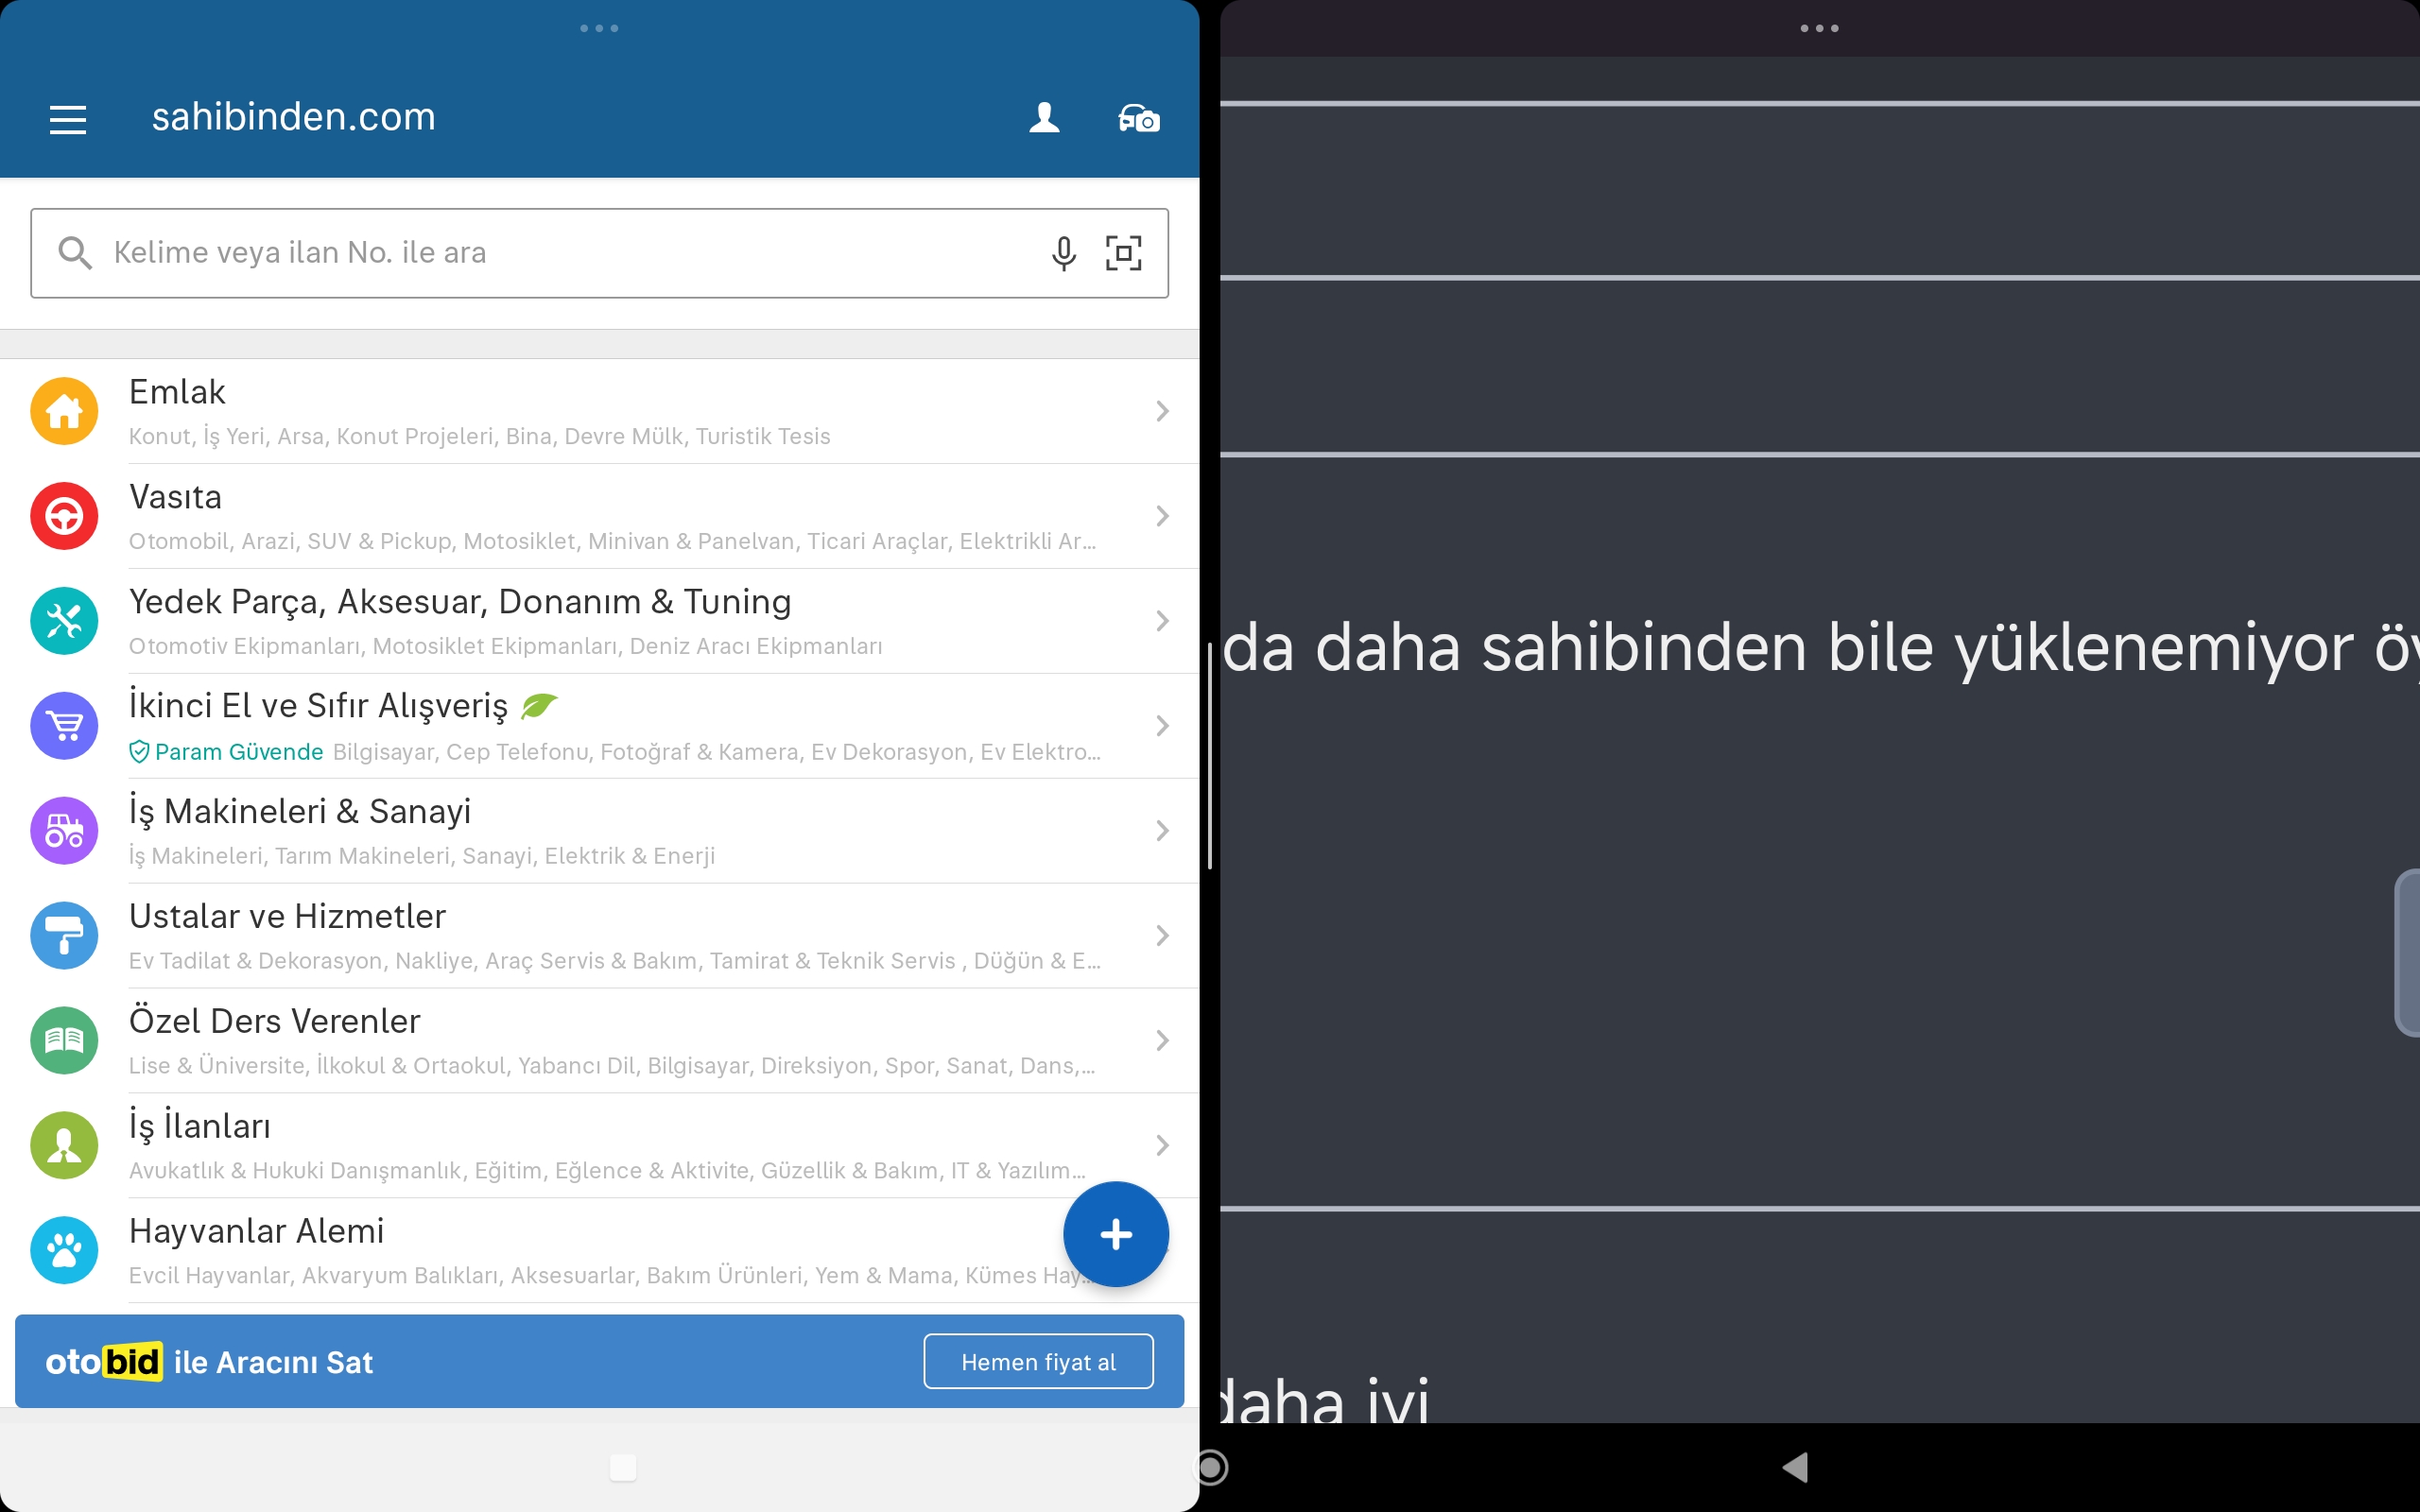Open the İş İlanları title

pyautogui.click(x=200, y=1126)
